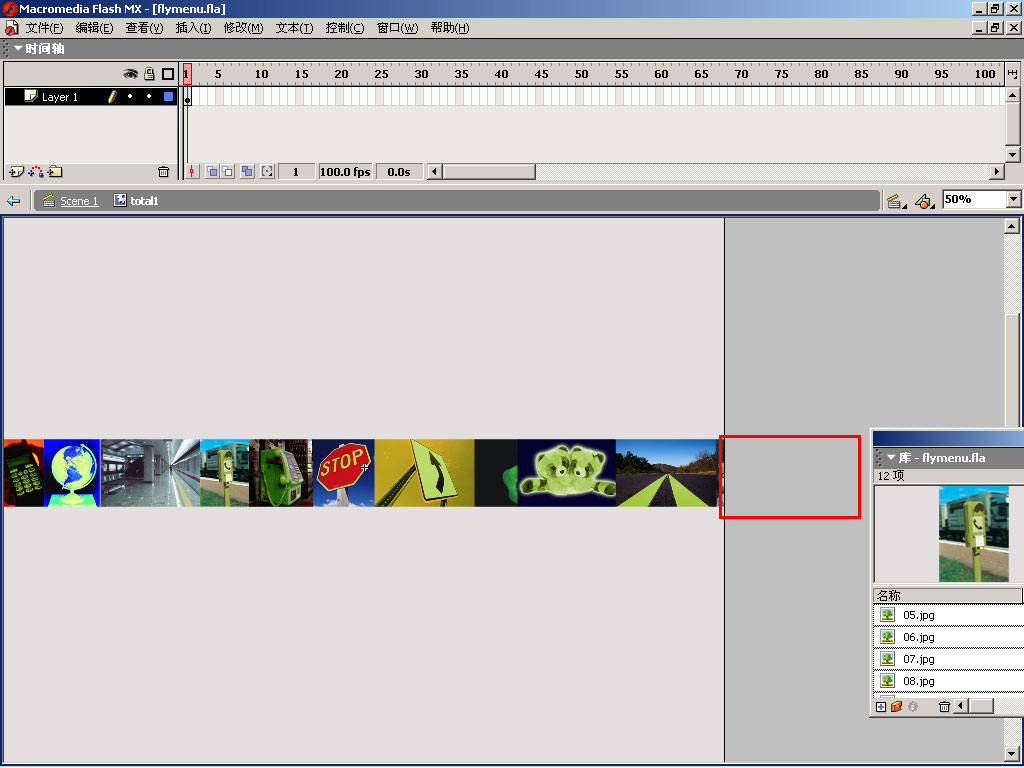Open the 查看(V) menu

(144, 28)
